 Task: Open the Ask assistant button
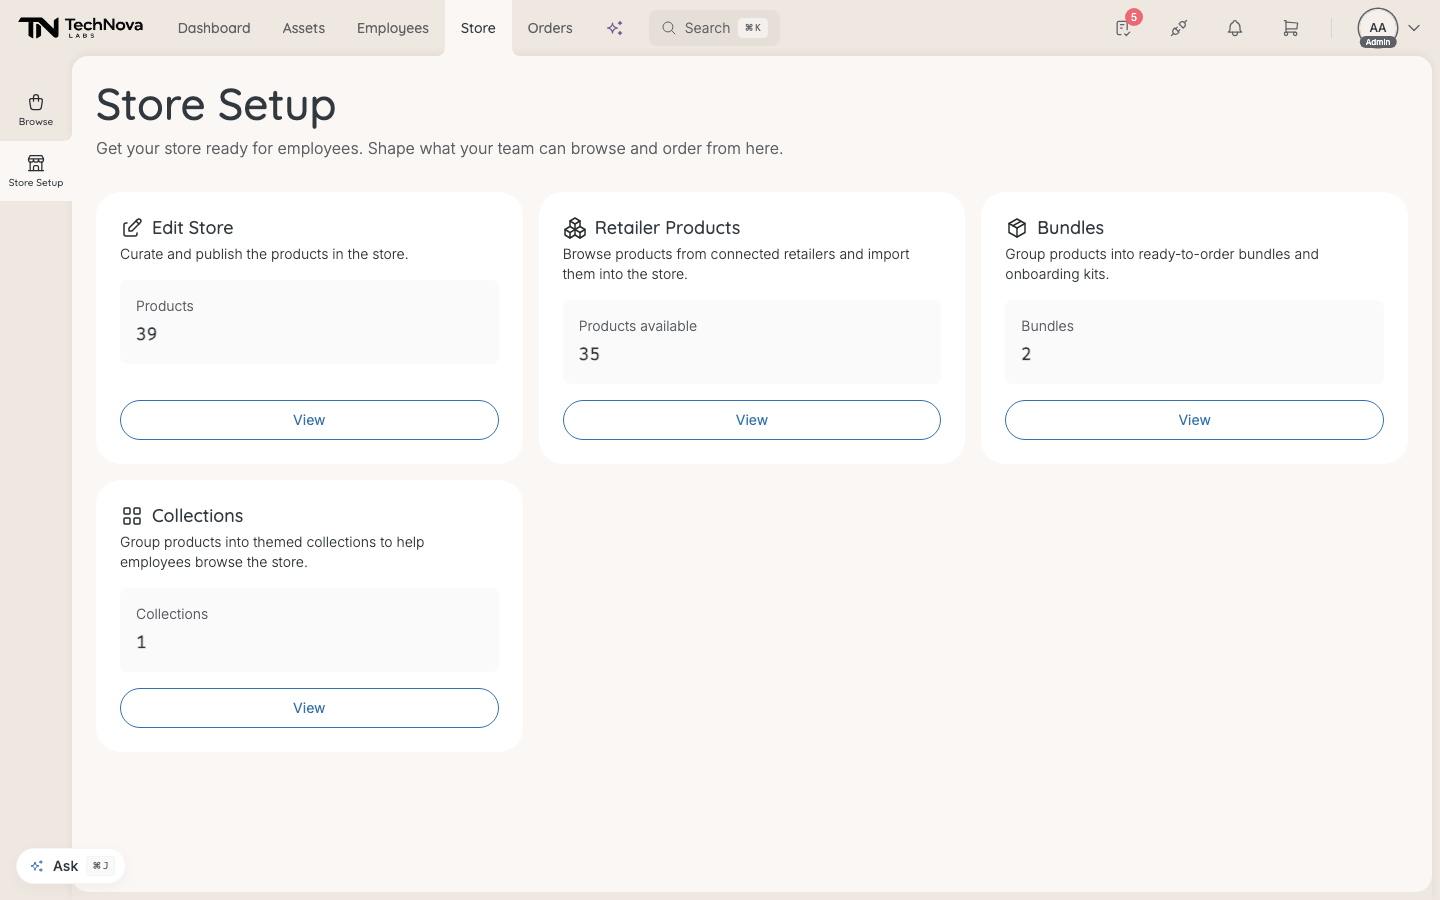tap(71, 866)
